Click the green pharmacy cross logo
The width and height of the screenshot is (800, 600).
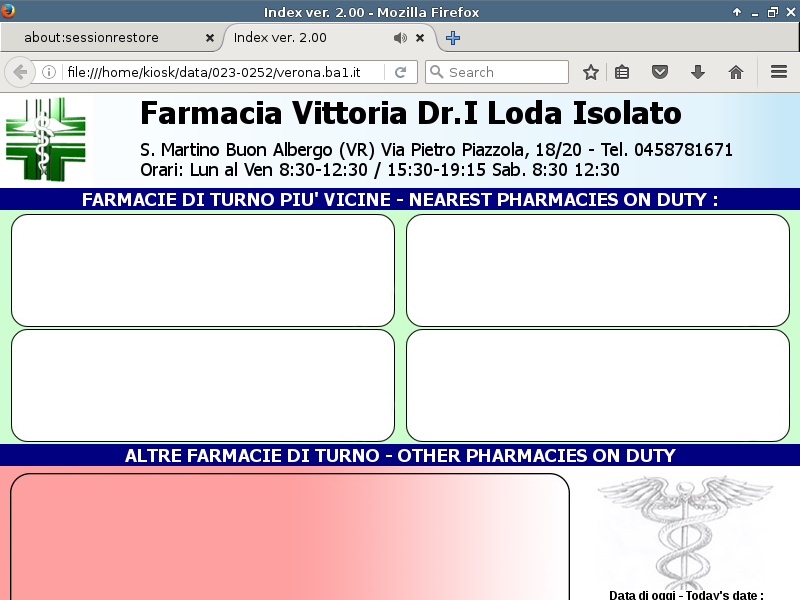point(46,139)
